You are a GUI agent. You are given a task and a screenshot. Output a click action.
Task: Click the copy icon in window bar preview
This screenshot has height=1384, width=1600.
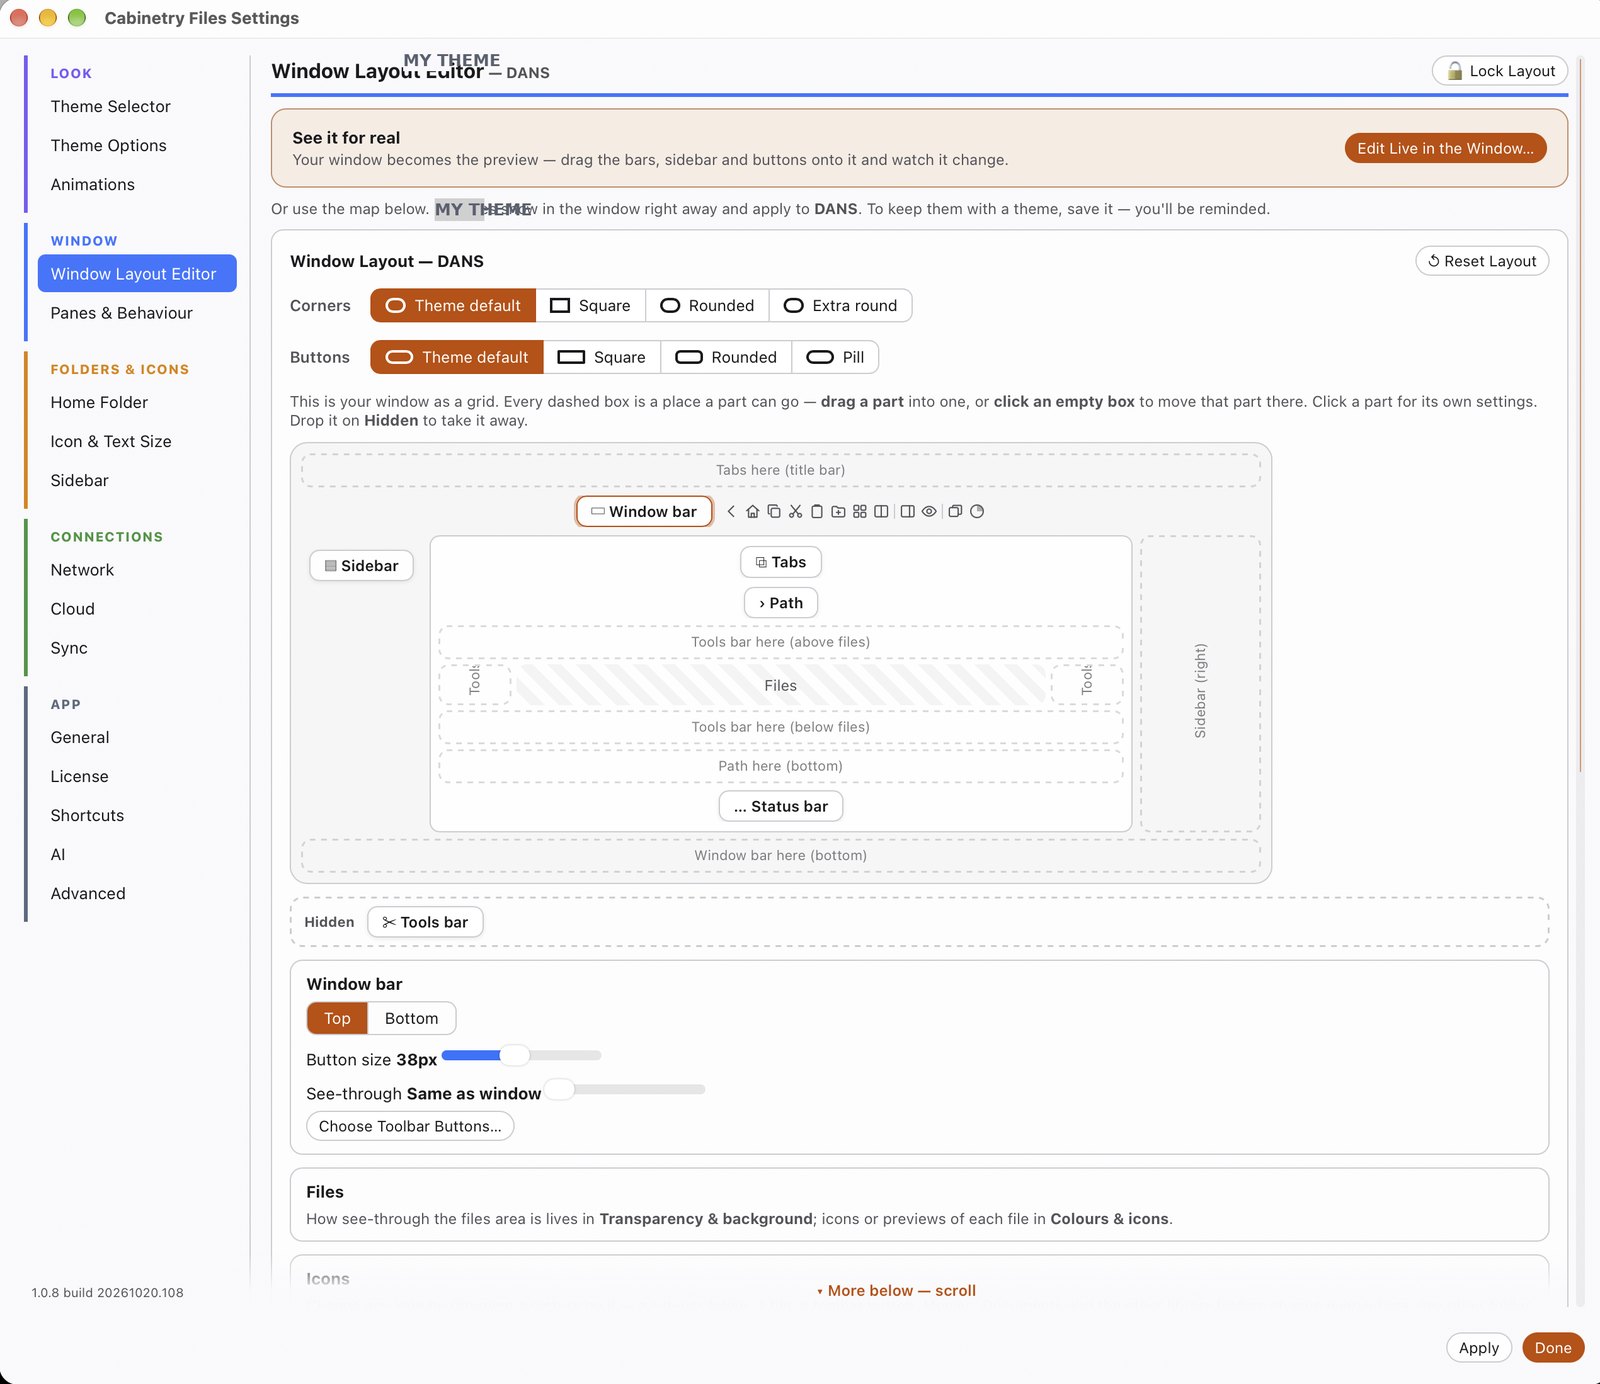[774, 511]
